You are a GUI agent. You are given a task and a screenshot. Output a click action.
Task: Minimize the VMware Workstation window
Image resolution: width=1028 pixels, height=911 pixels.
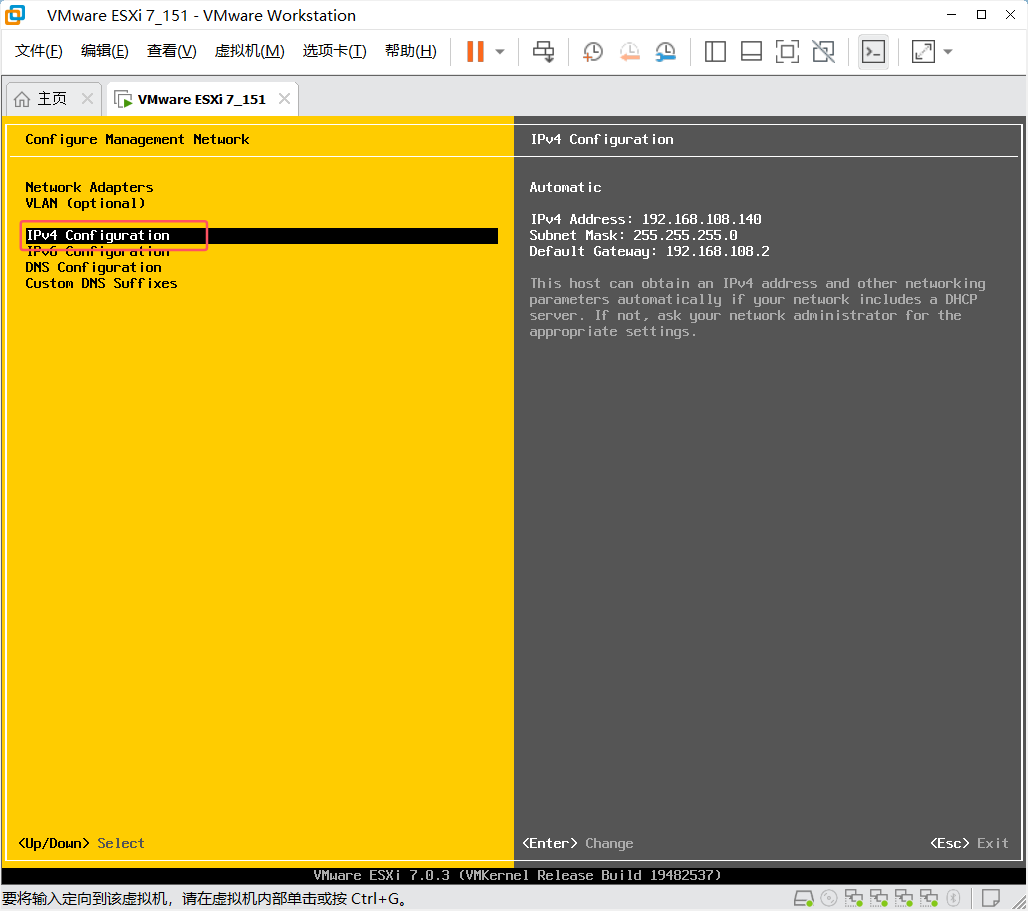click(x=951, y=14)
